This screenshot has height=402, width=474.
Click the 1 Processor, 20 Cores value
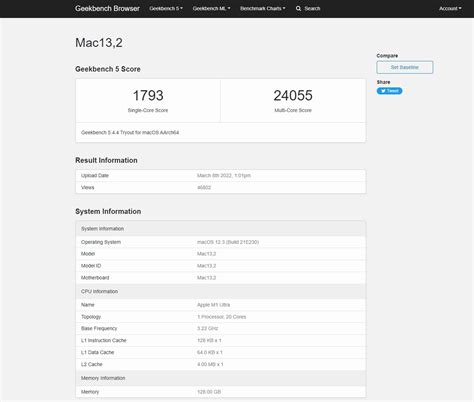click(221, 317)
